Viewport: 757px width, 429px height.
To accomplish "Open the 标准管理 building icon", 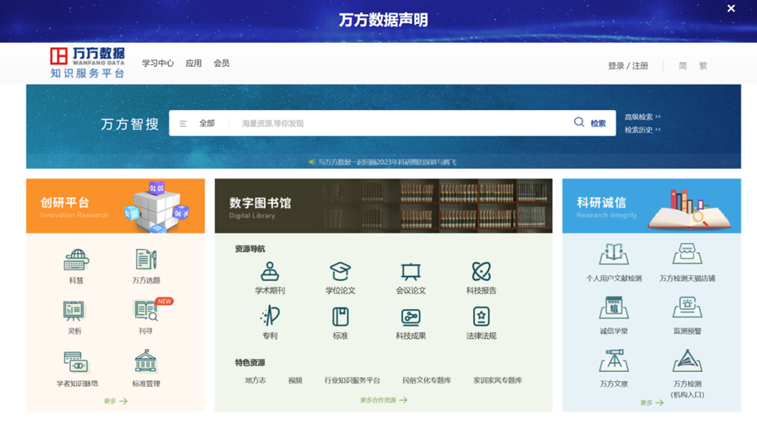I will [146, 361].
